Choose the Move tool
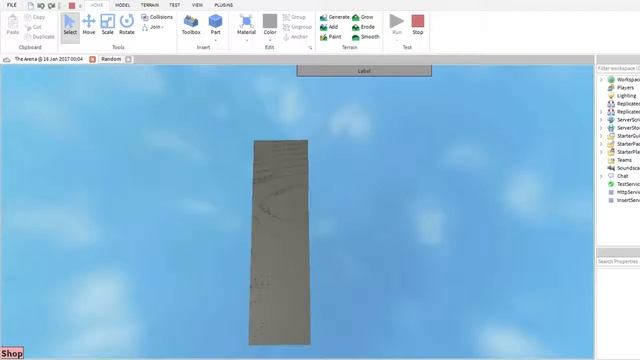 (x=89, y=24)
